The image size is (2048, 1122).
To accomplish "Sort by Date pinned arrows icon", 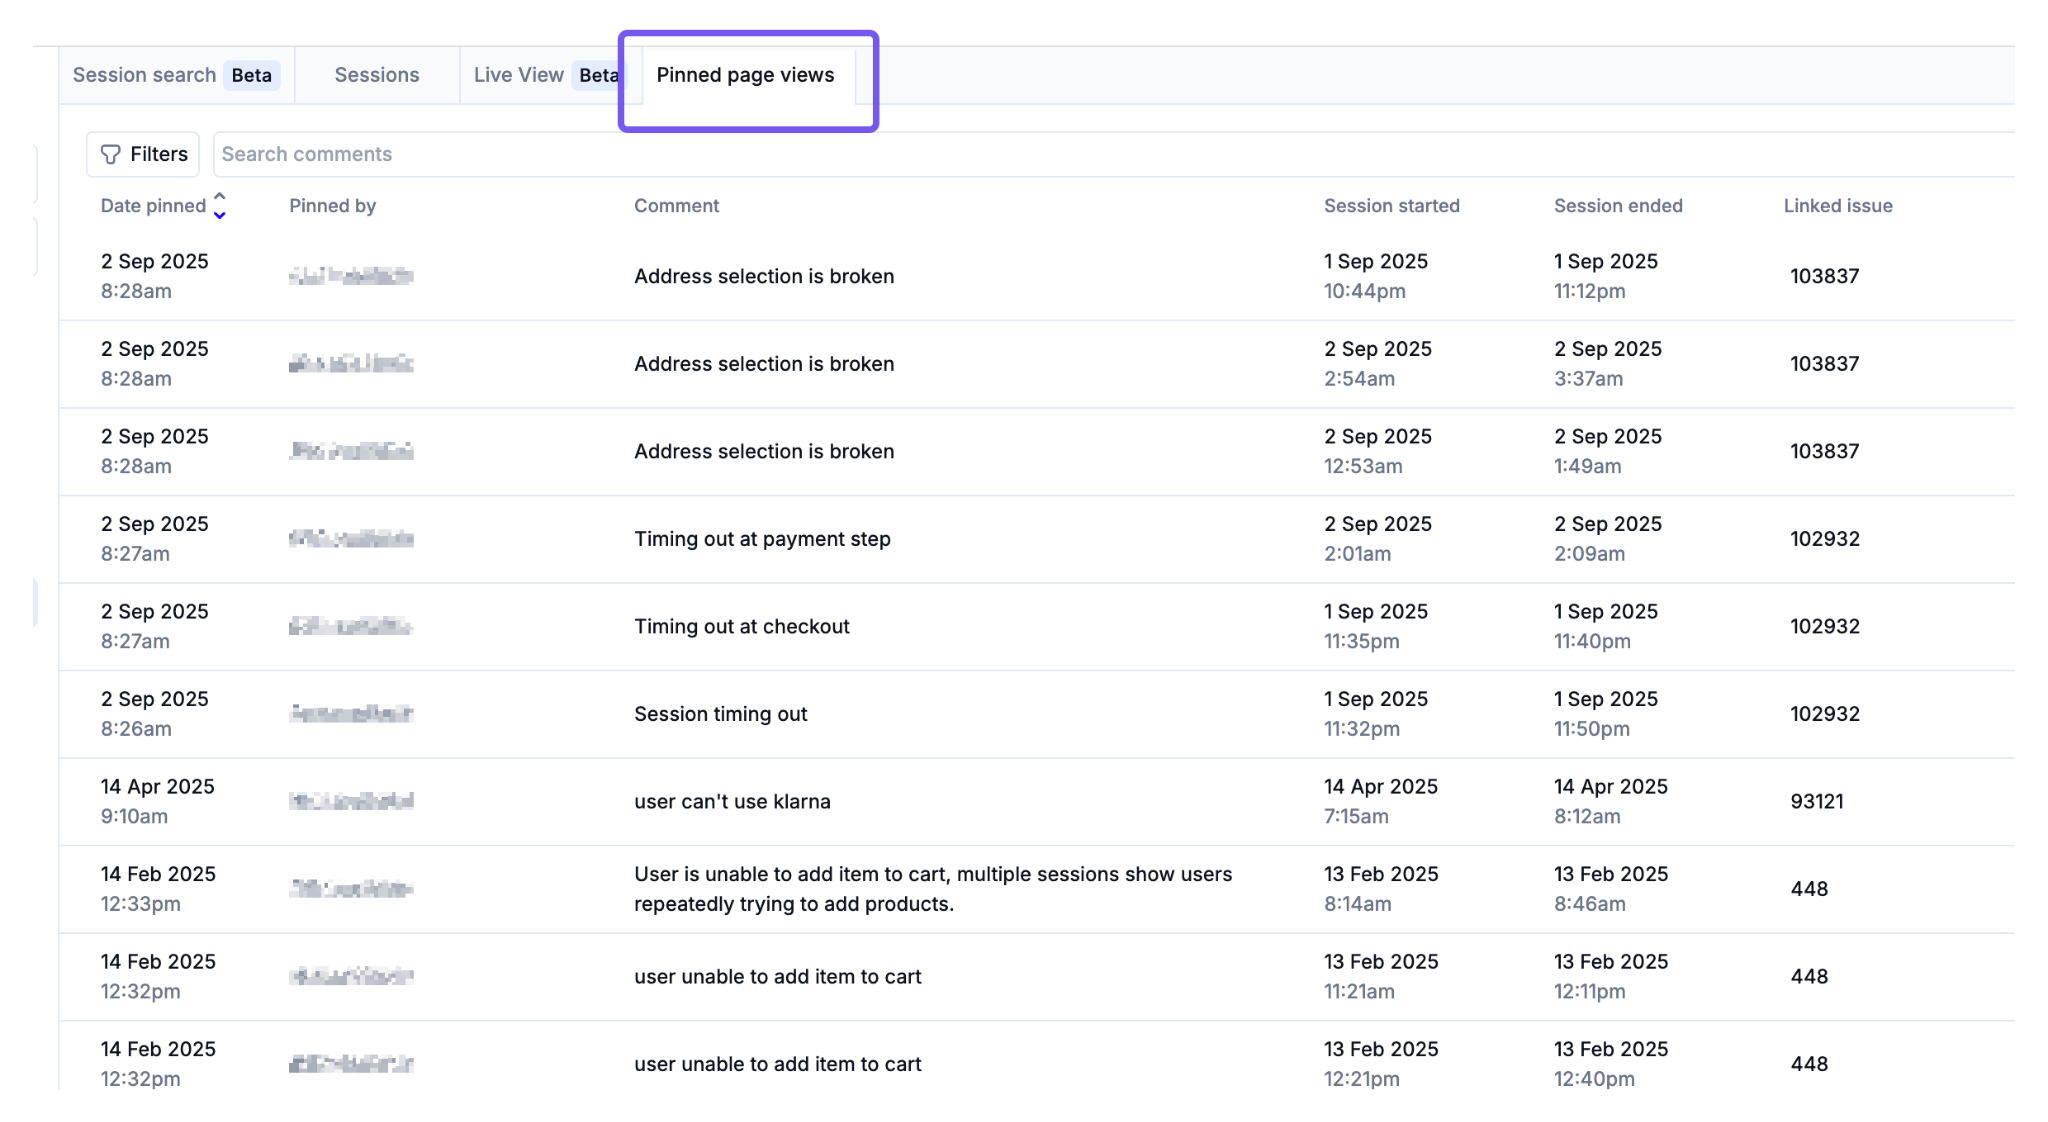I will coord(220,206).
